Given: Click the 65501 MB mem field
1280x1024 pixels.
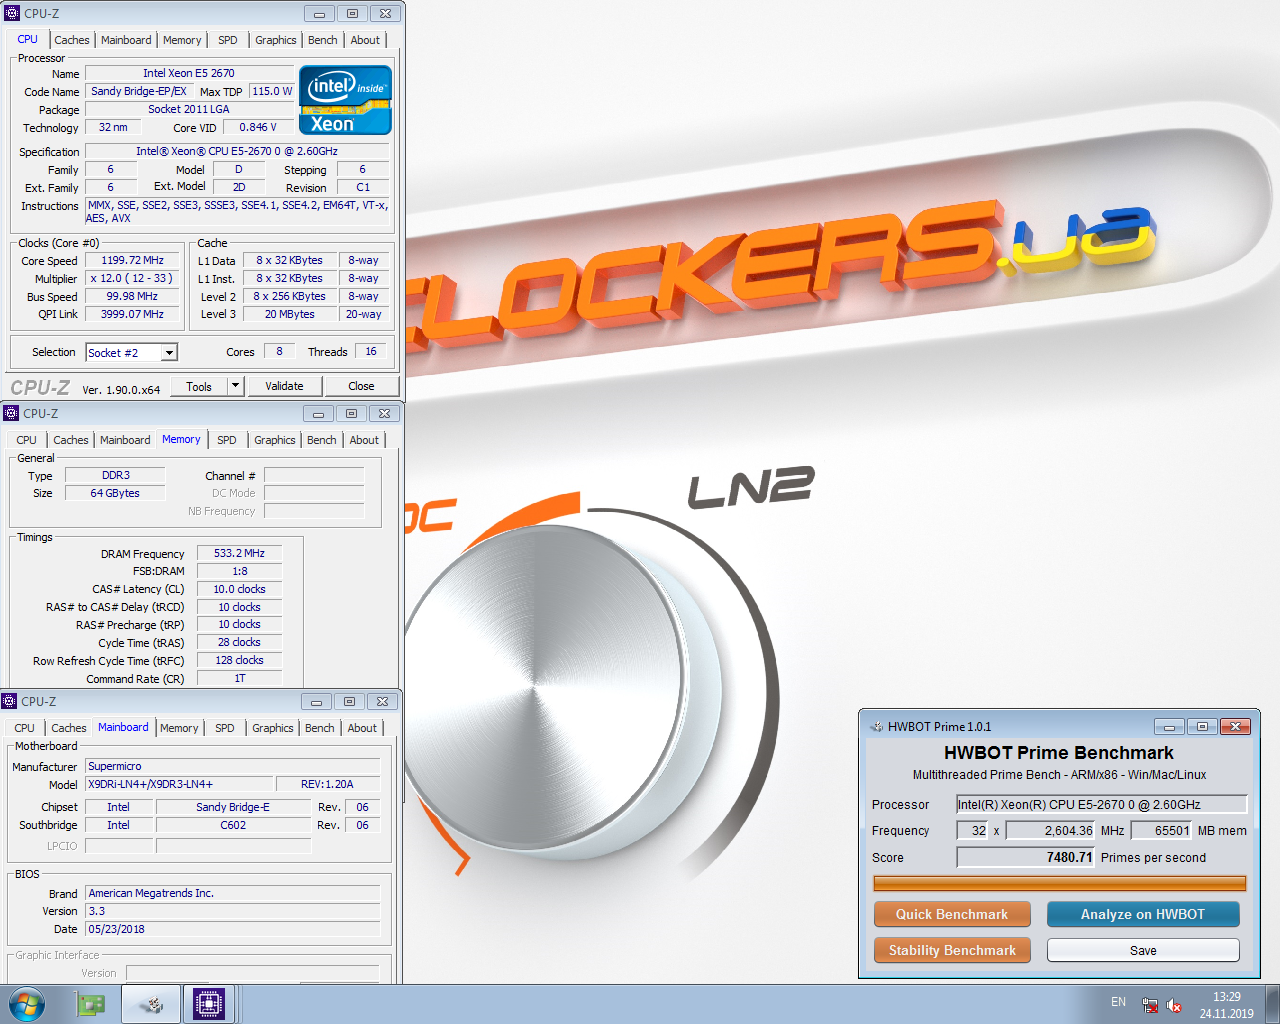Looking at the screenshot, I should tap(1161, 830).
